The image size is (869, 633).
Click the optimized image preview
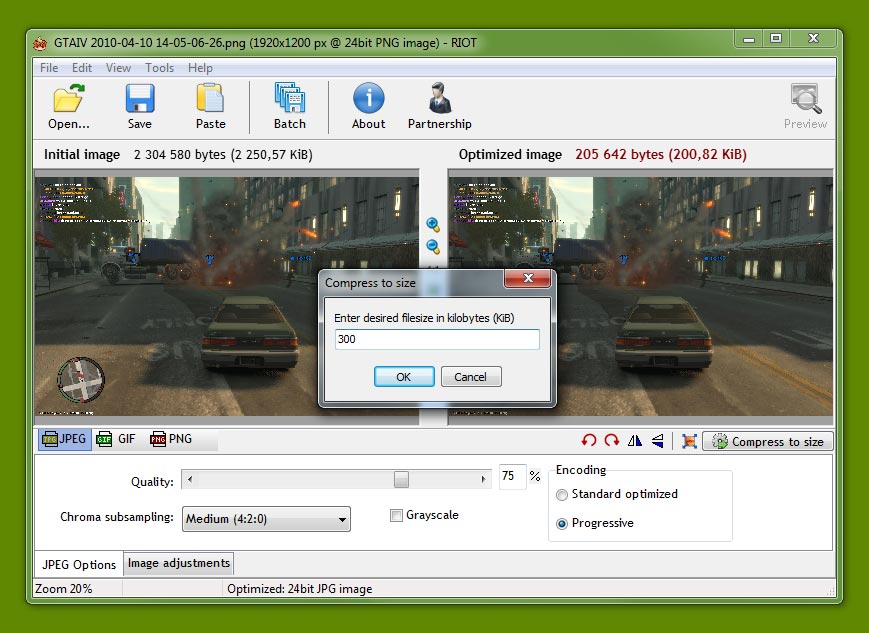click(x=640, y=297)
